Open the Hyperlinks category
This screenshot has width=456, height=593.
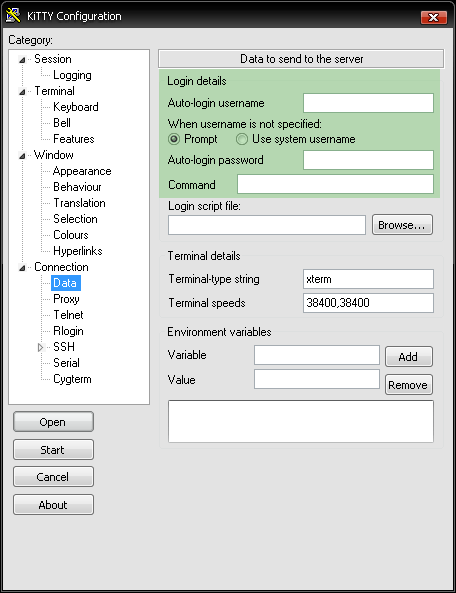click(x=78, y=251)
